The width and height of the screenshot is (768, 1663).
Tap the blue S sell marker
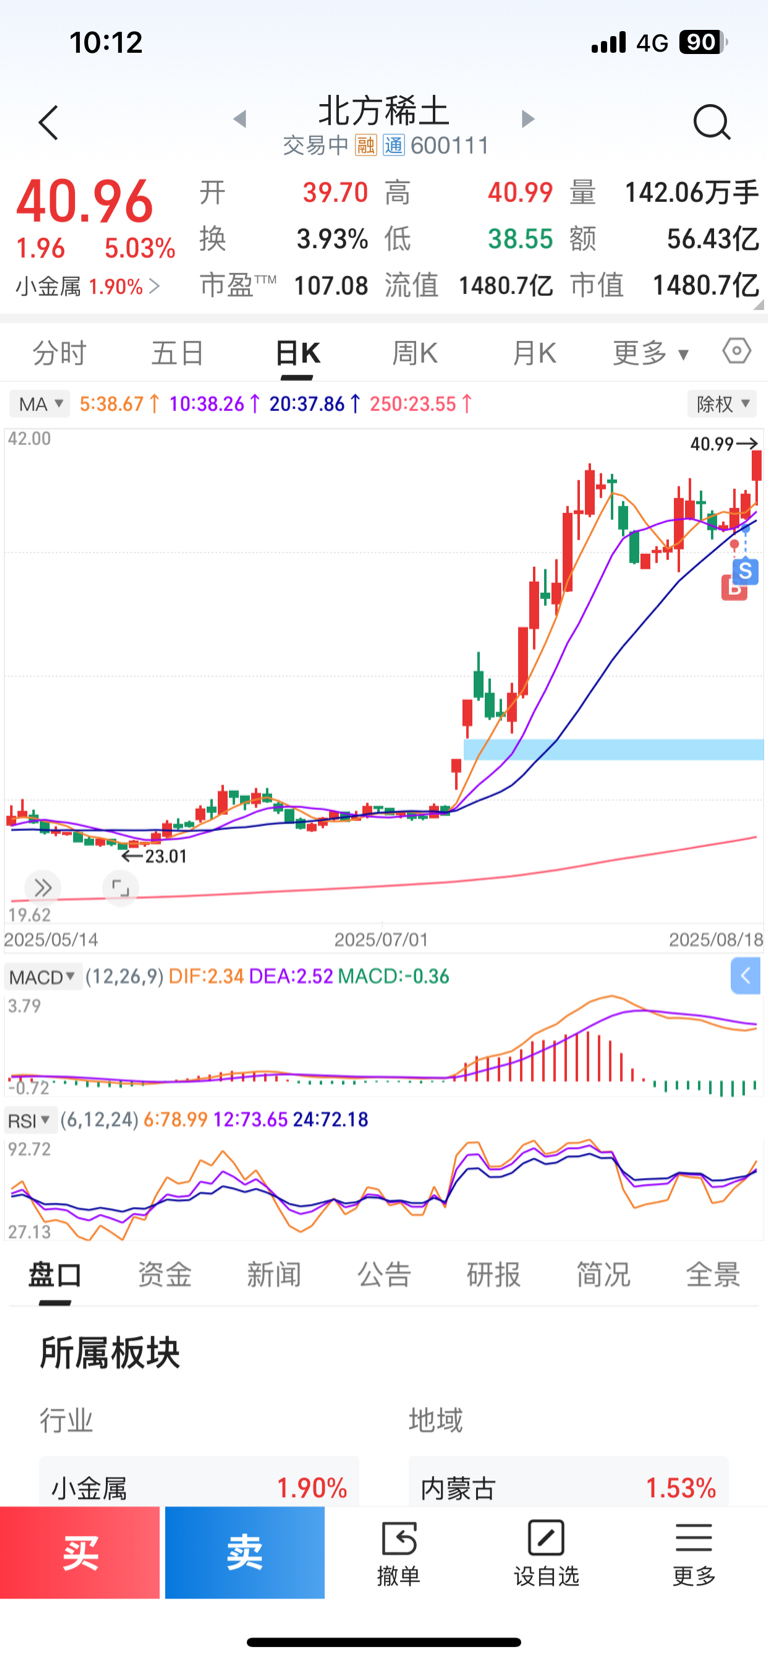point(745,572)
